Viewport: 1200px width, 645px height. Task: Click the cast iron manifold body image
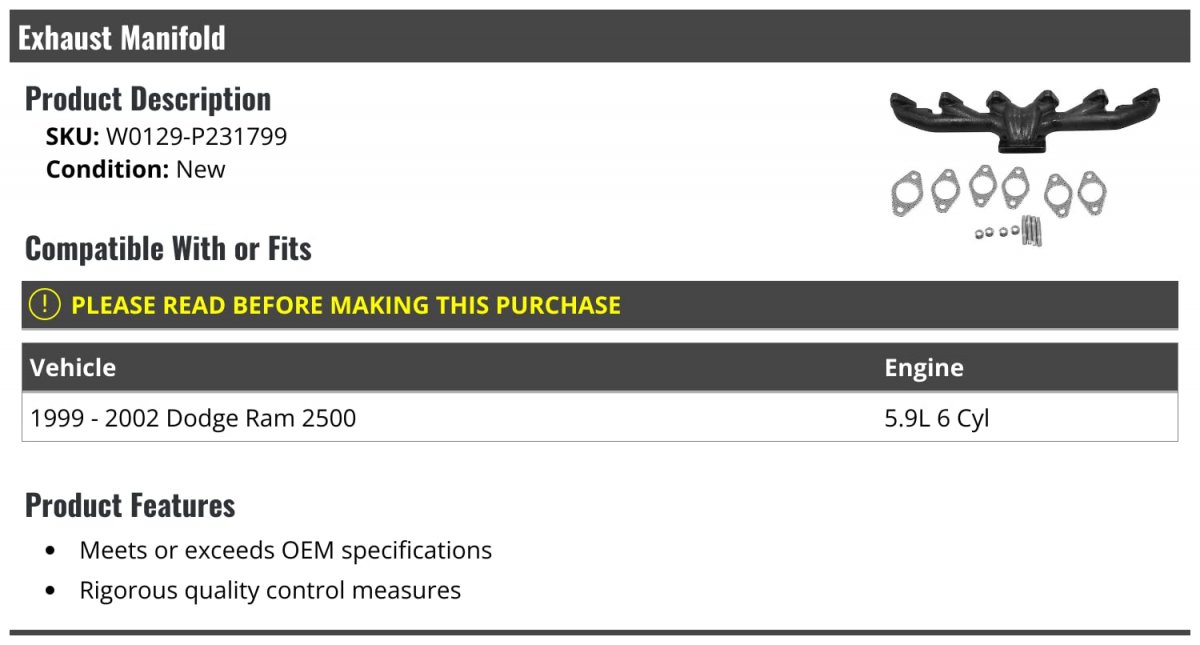tap(1025, 120)
